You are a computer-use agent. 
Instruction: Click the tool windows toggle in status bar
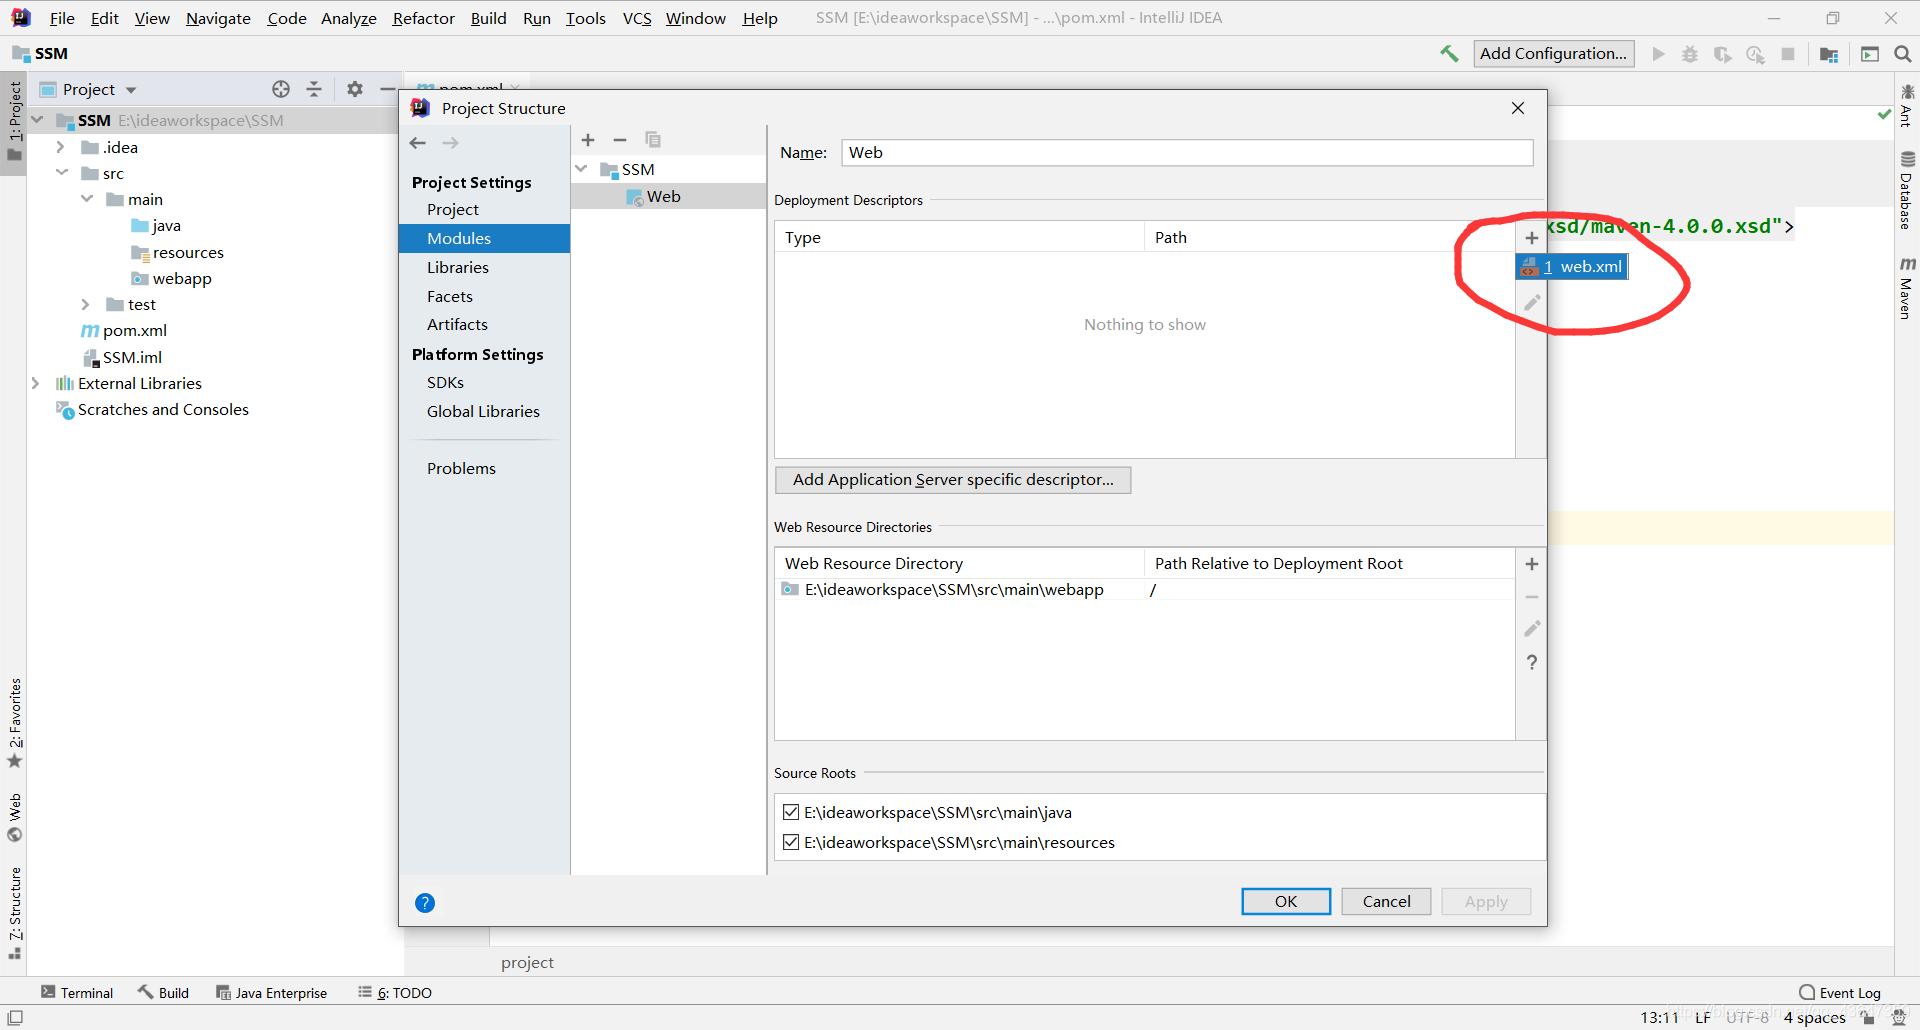click(x=15, y=1017)
